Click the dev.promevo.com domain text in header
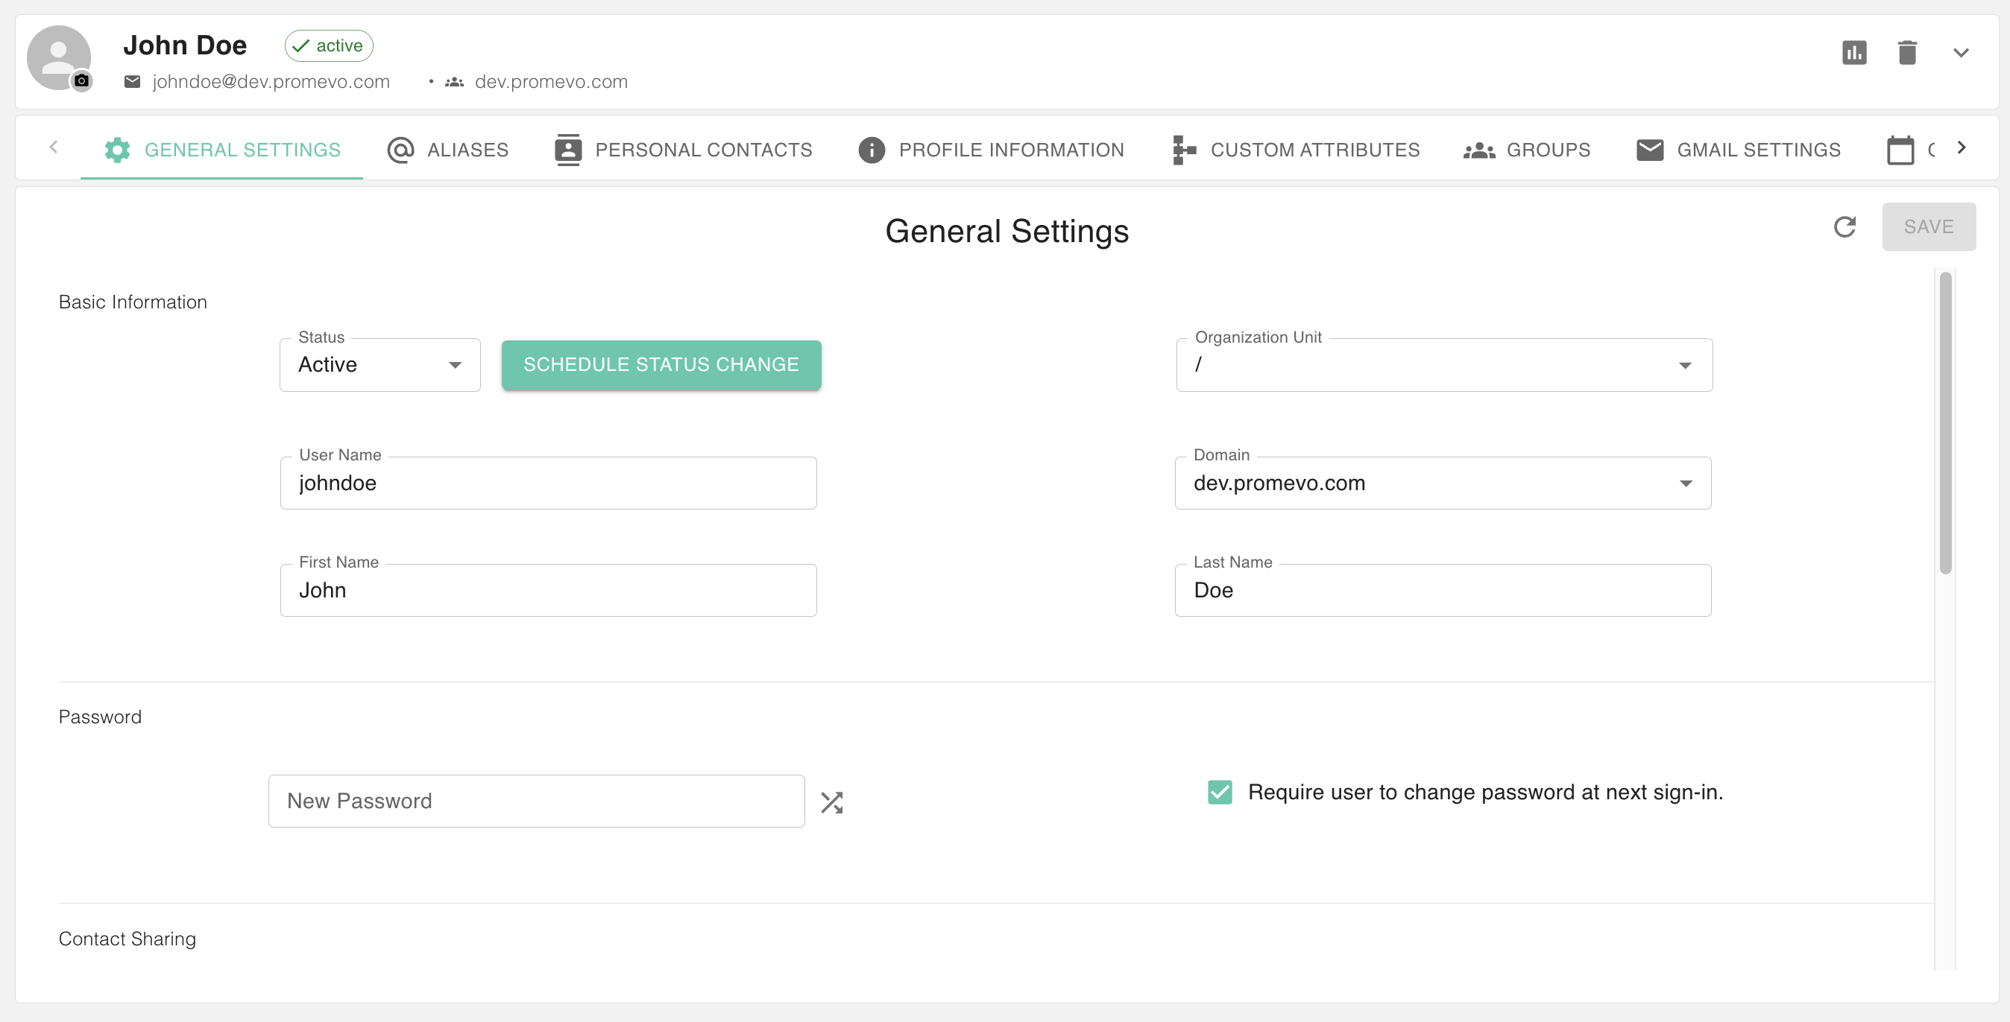Image resolution: width=2010 pixels, height=1022 pixels. (551, 82)
